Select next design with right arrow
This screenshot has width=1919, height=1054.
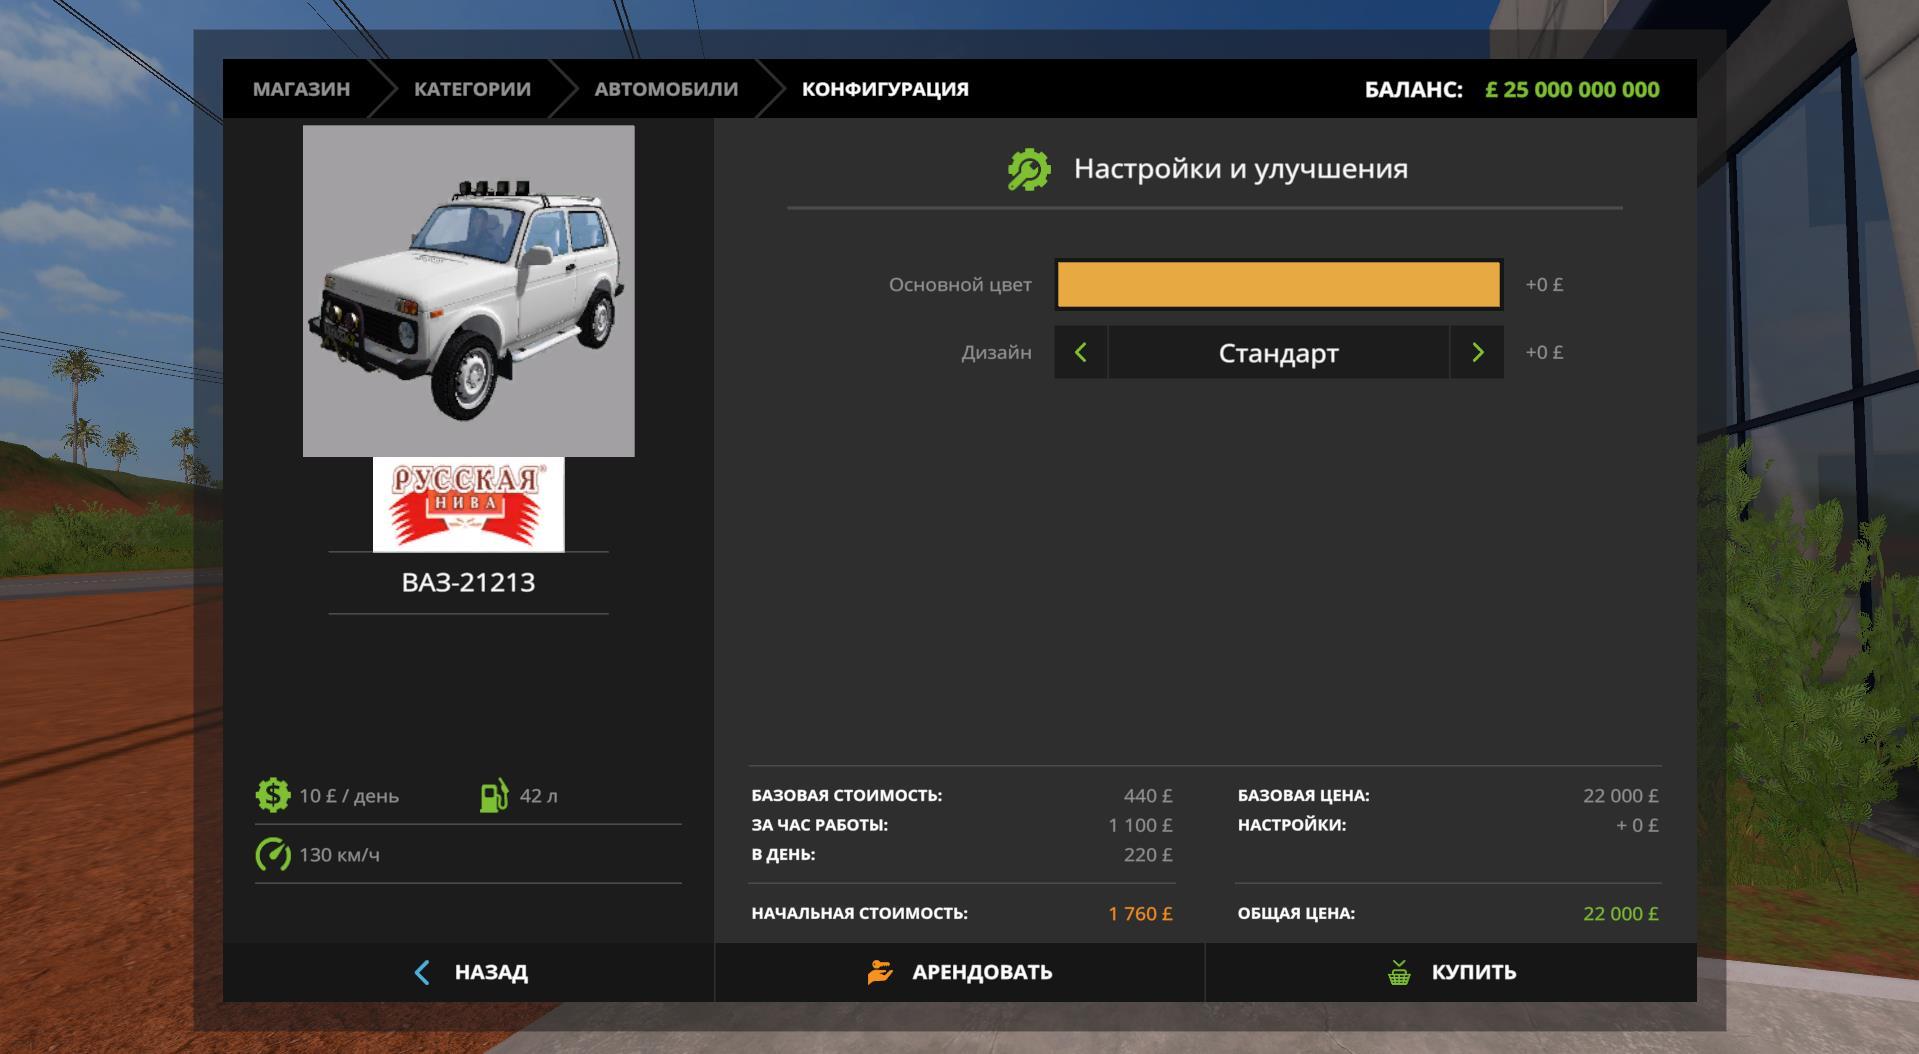(x=1477, y=352)
